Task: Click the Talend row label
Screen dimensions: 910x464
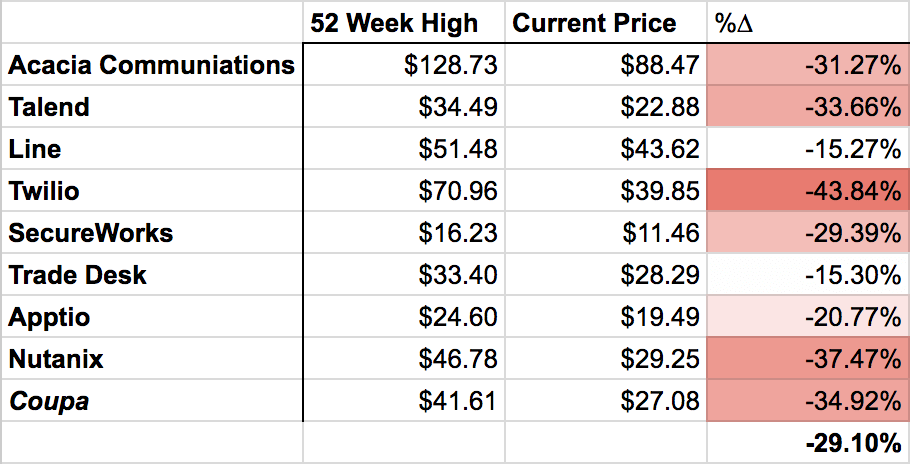Action: 152,106
